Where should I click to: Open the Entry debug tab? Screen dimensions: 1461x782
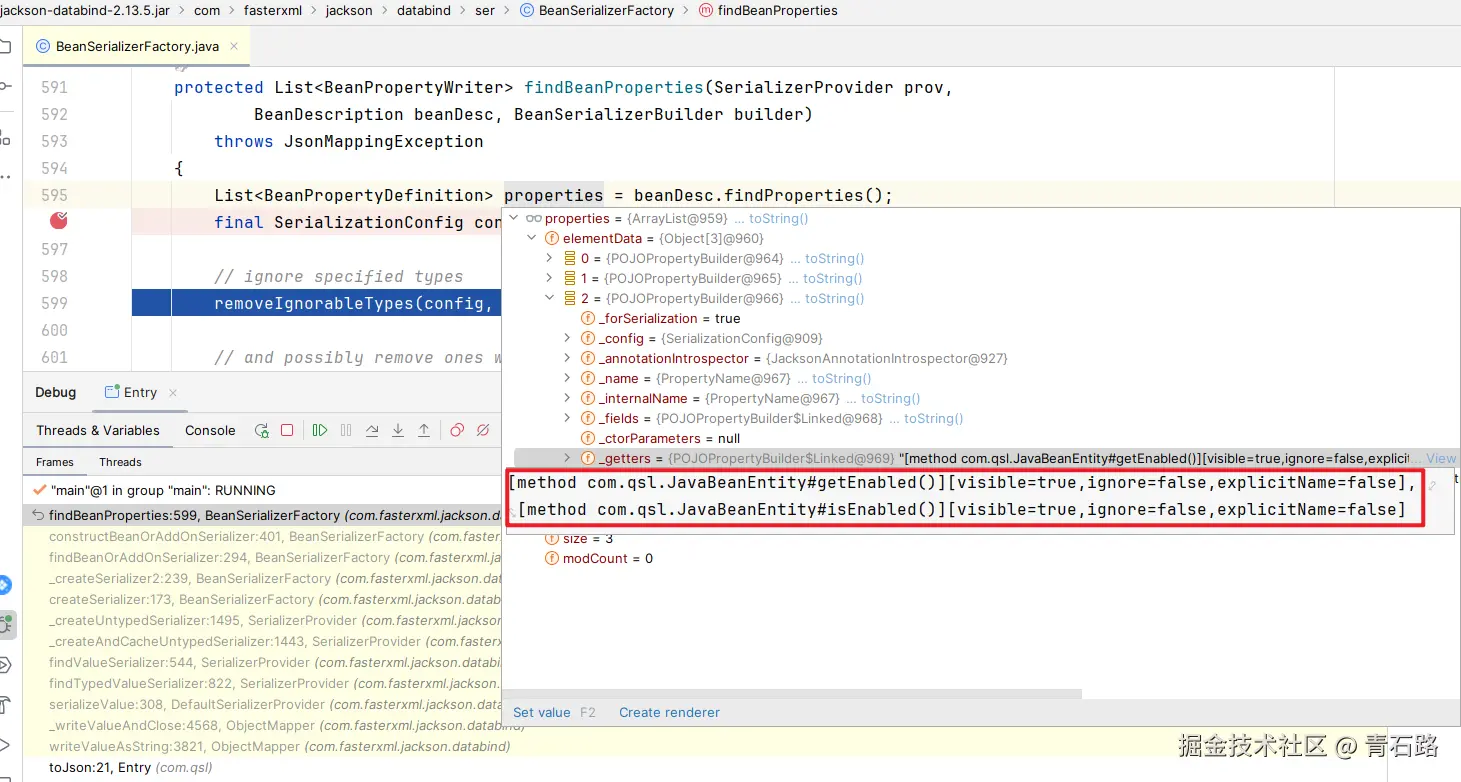140,393
